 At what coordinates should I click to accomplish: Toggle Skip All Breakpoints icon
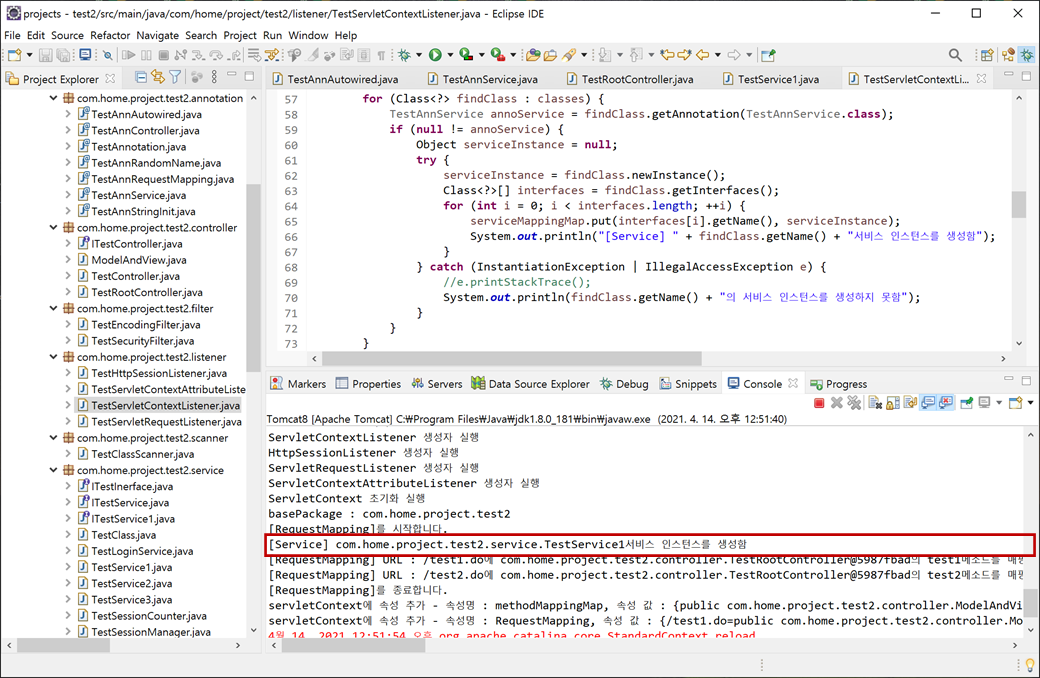(107, 55)
